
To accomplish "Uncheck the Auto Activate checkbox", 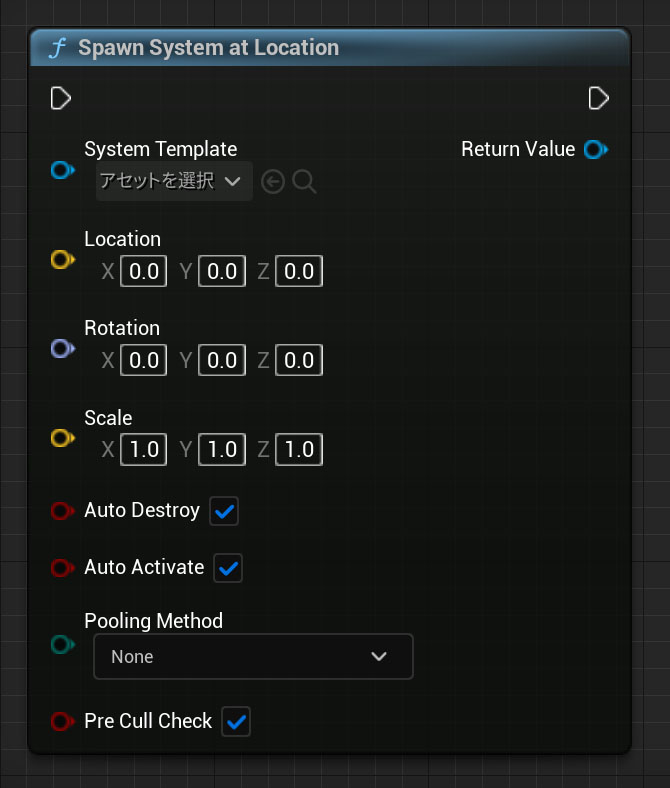I will [x=229, y=568].
